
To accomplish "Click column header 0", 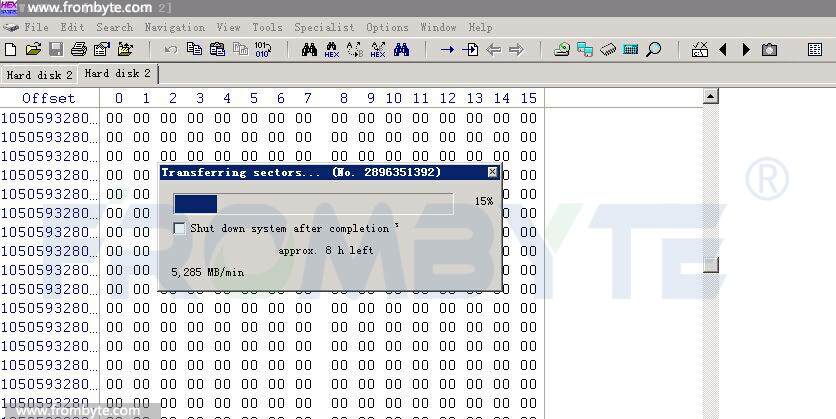I will (118, 98).
